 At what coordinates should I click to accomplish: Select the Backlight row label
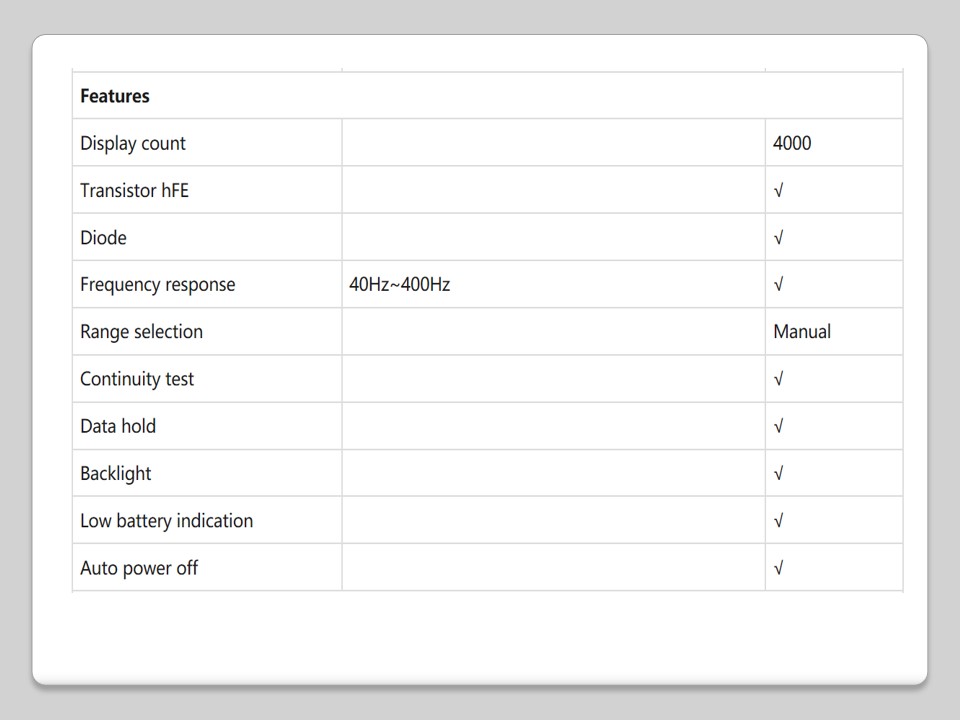[x=115, y=473]
